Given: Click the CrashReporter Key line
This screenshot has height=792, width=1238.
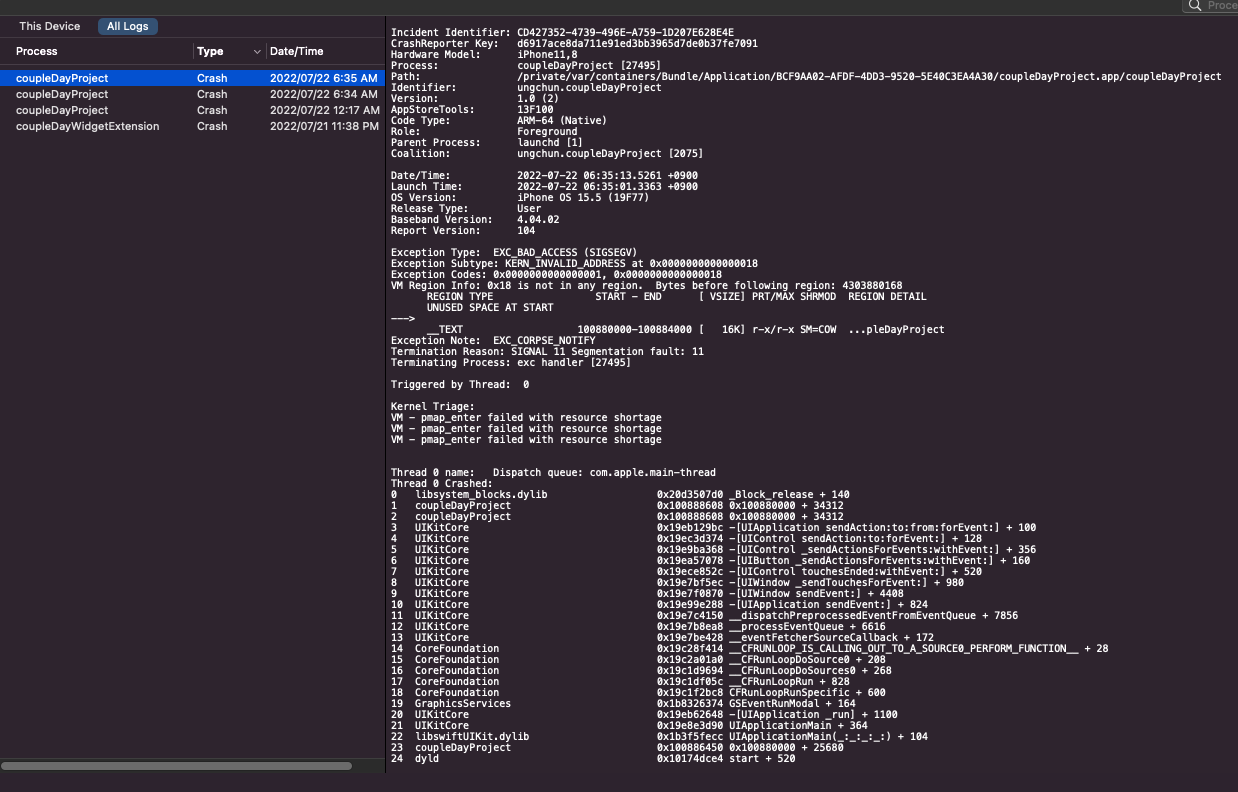Looking at the screenshot, I should [x=574, y=44].
